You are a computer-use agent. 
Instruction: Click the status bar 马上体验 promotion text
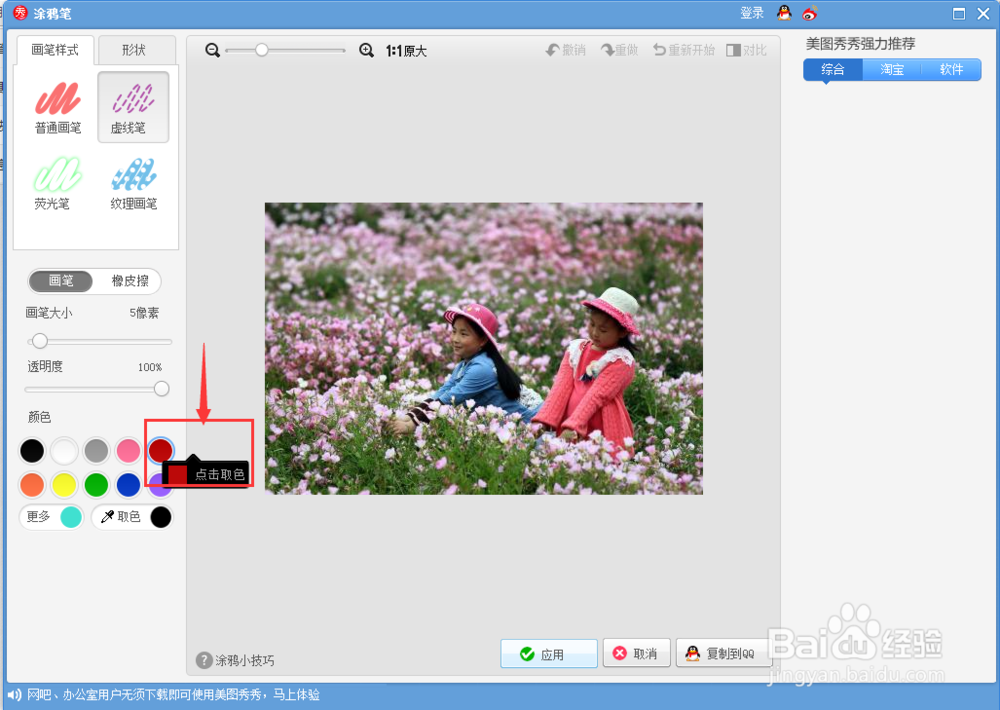pyautogui.click(x=297, y=695)
